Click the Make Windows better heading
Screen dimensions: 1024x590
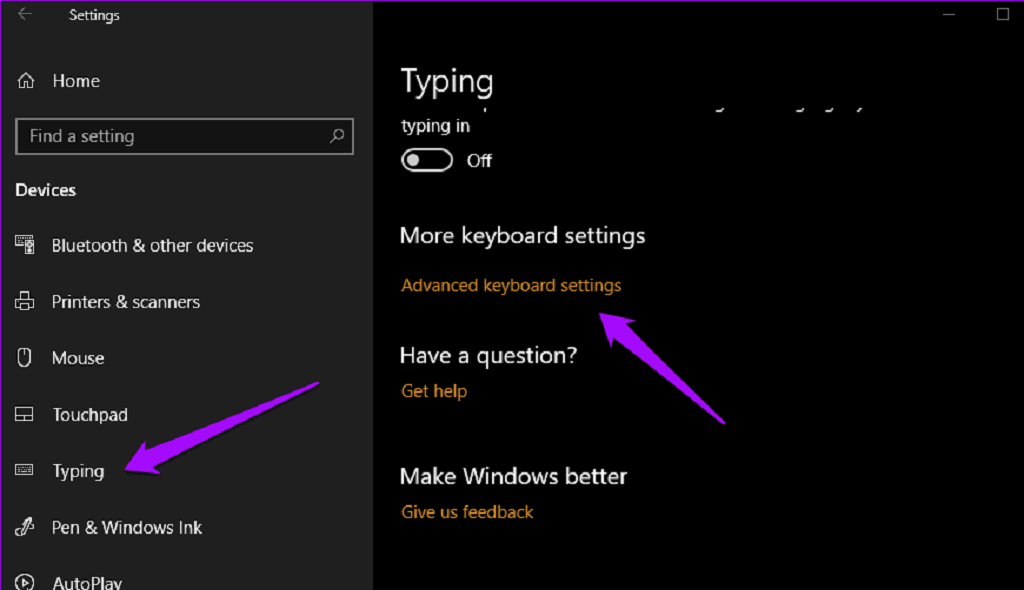[513, 476]
